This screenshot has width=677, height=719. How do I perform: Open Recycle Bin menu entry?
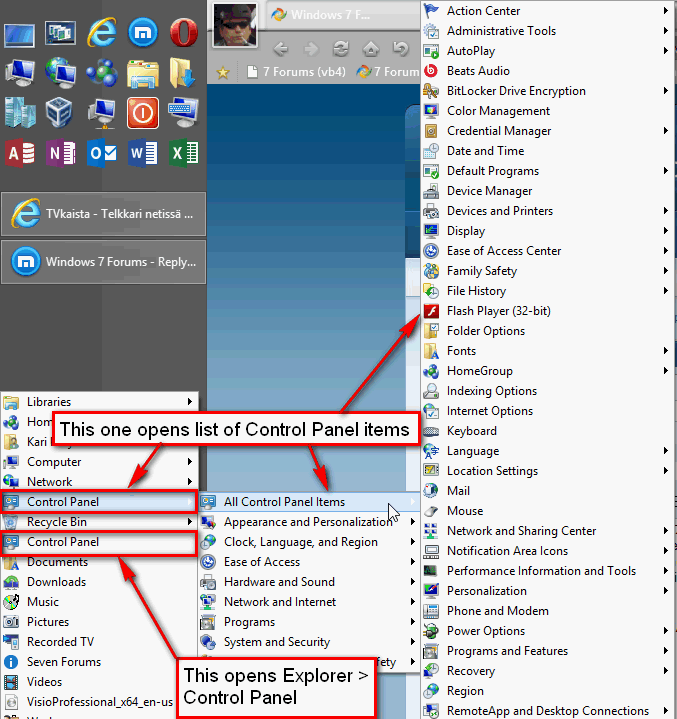pyautogui.click(x=100, y=522)
